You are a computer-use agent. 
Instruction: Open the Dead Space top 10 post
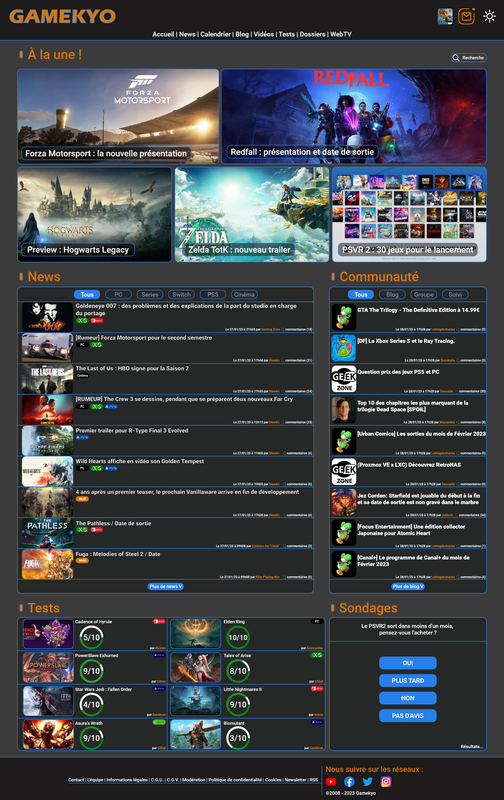(408, 410)
